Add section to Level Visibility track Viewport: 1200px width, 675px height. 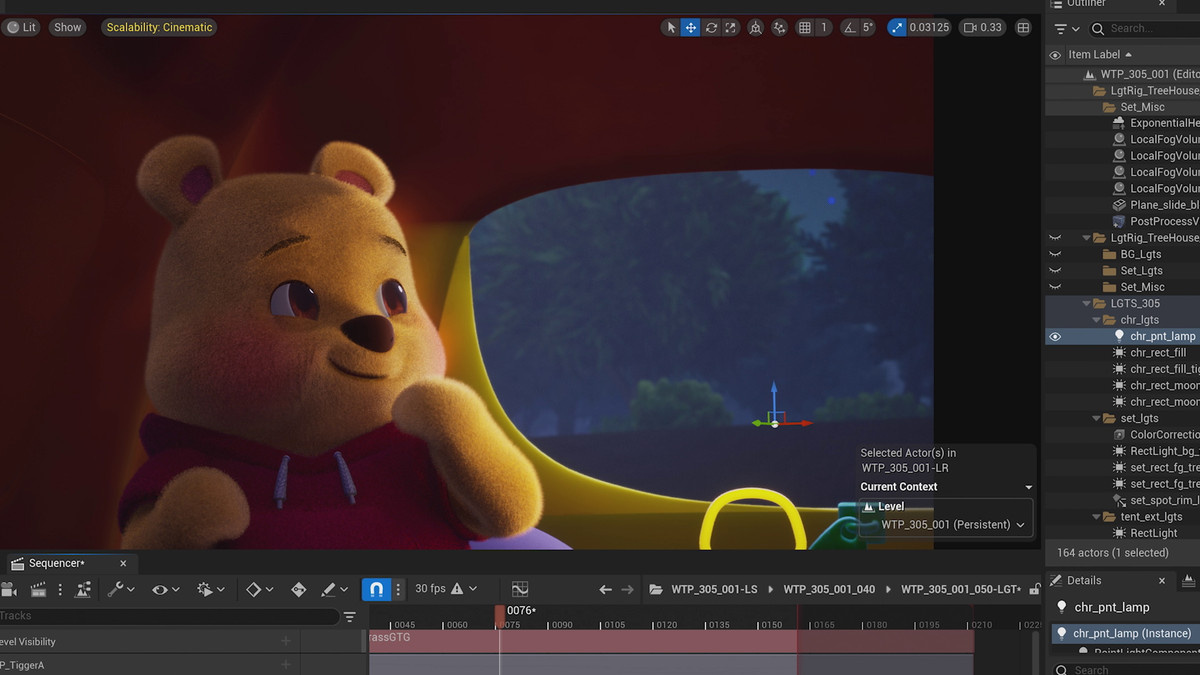286,641
